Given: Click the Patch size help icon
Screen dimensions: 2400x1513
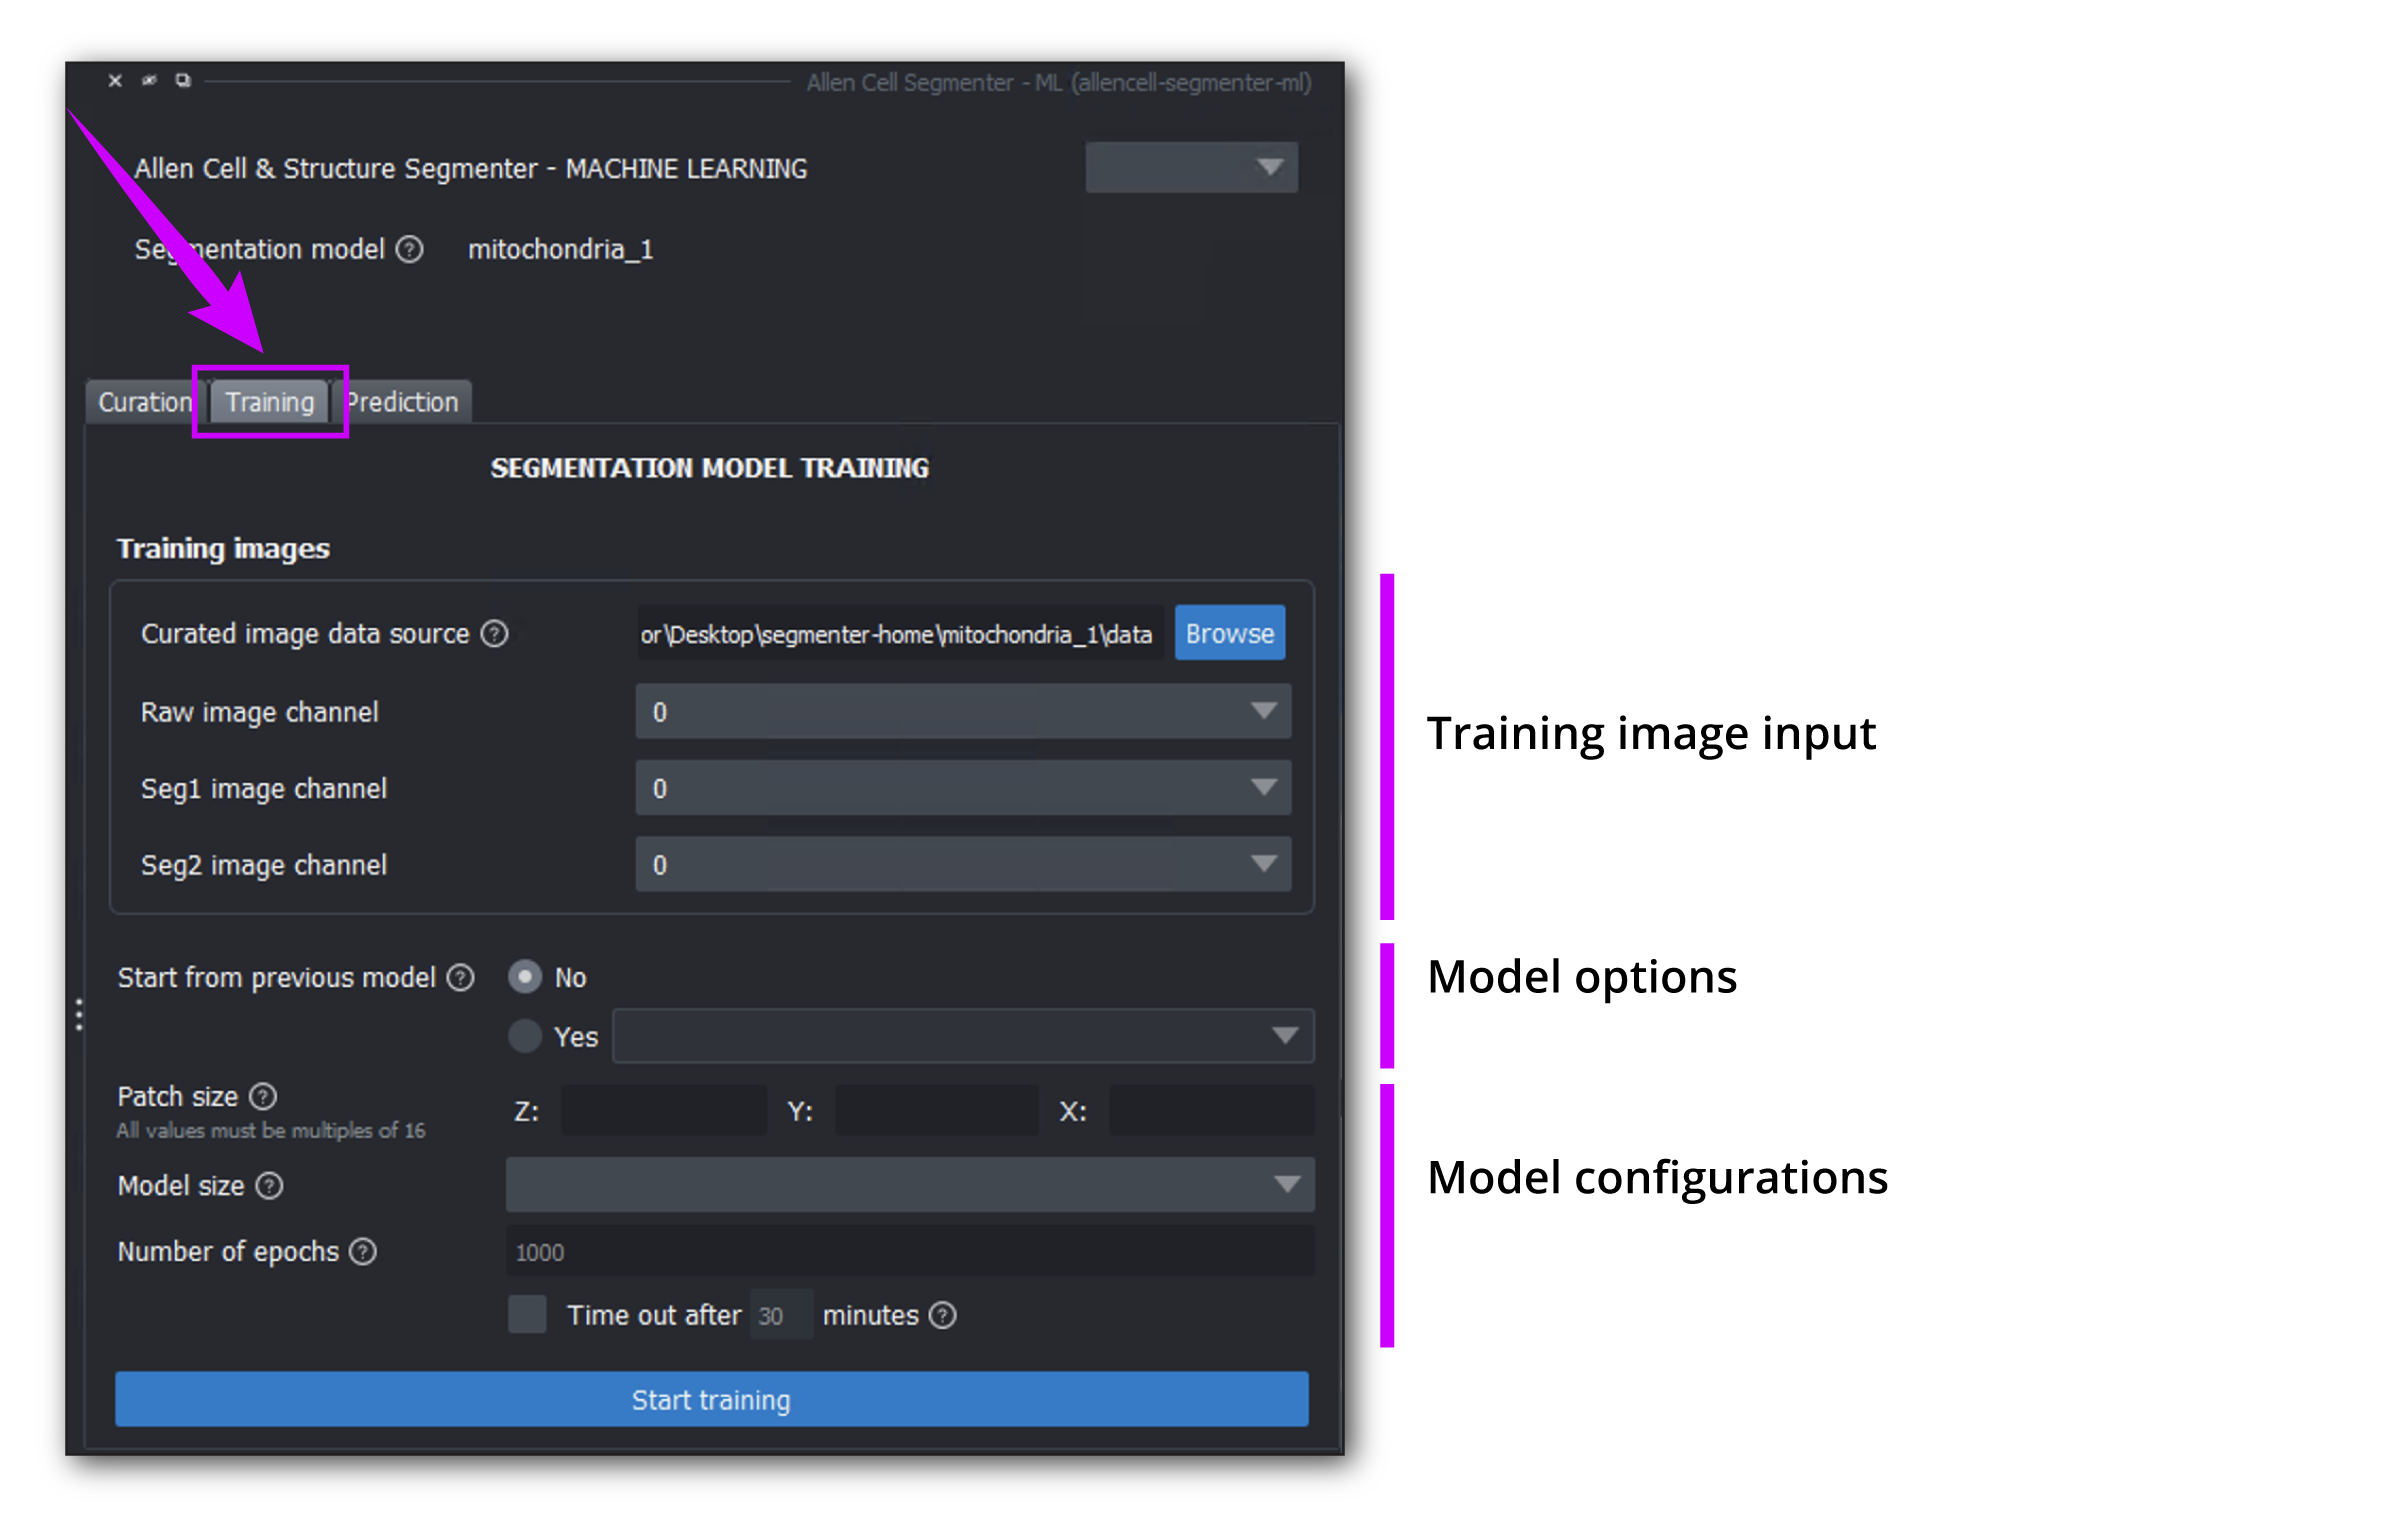Looking at the screenshot, I should click(263, 1096).
